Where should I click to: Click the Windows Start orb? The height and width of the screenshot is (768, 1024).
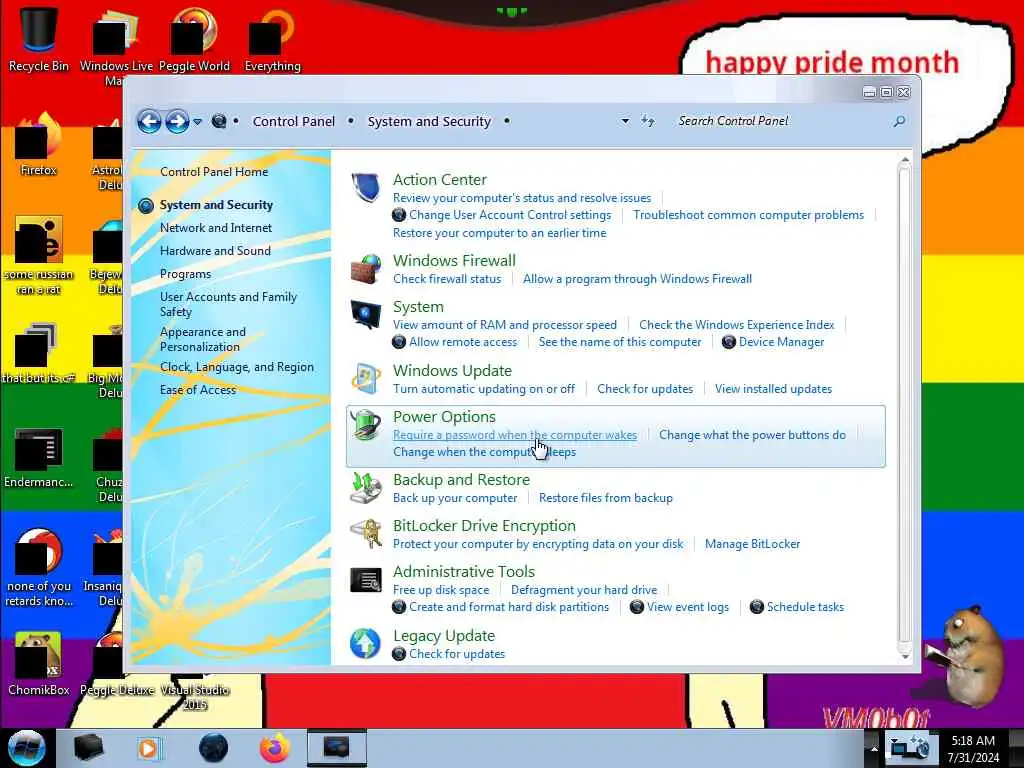point(27,748)
